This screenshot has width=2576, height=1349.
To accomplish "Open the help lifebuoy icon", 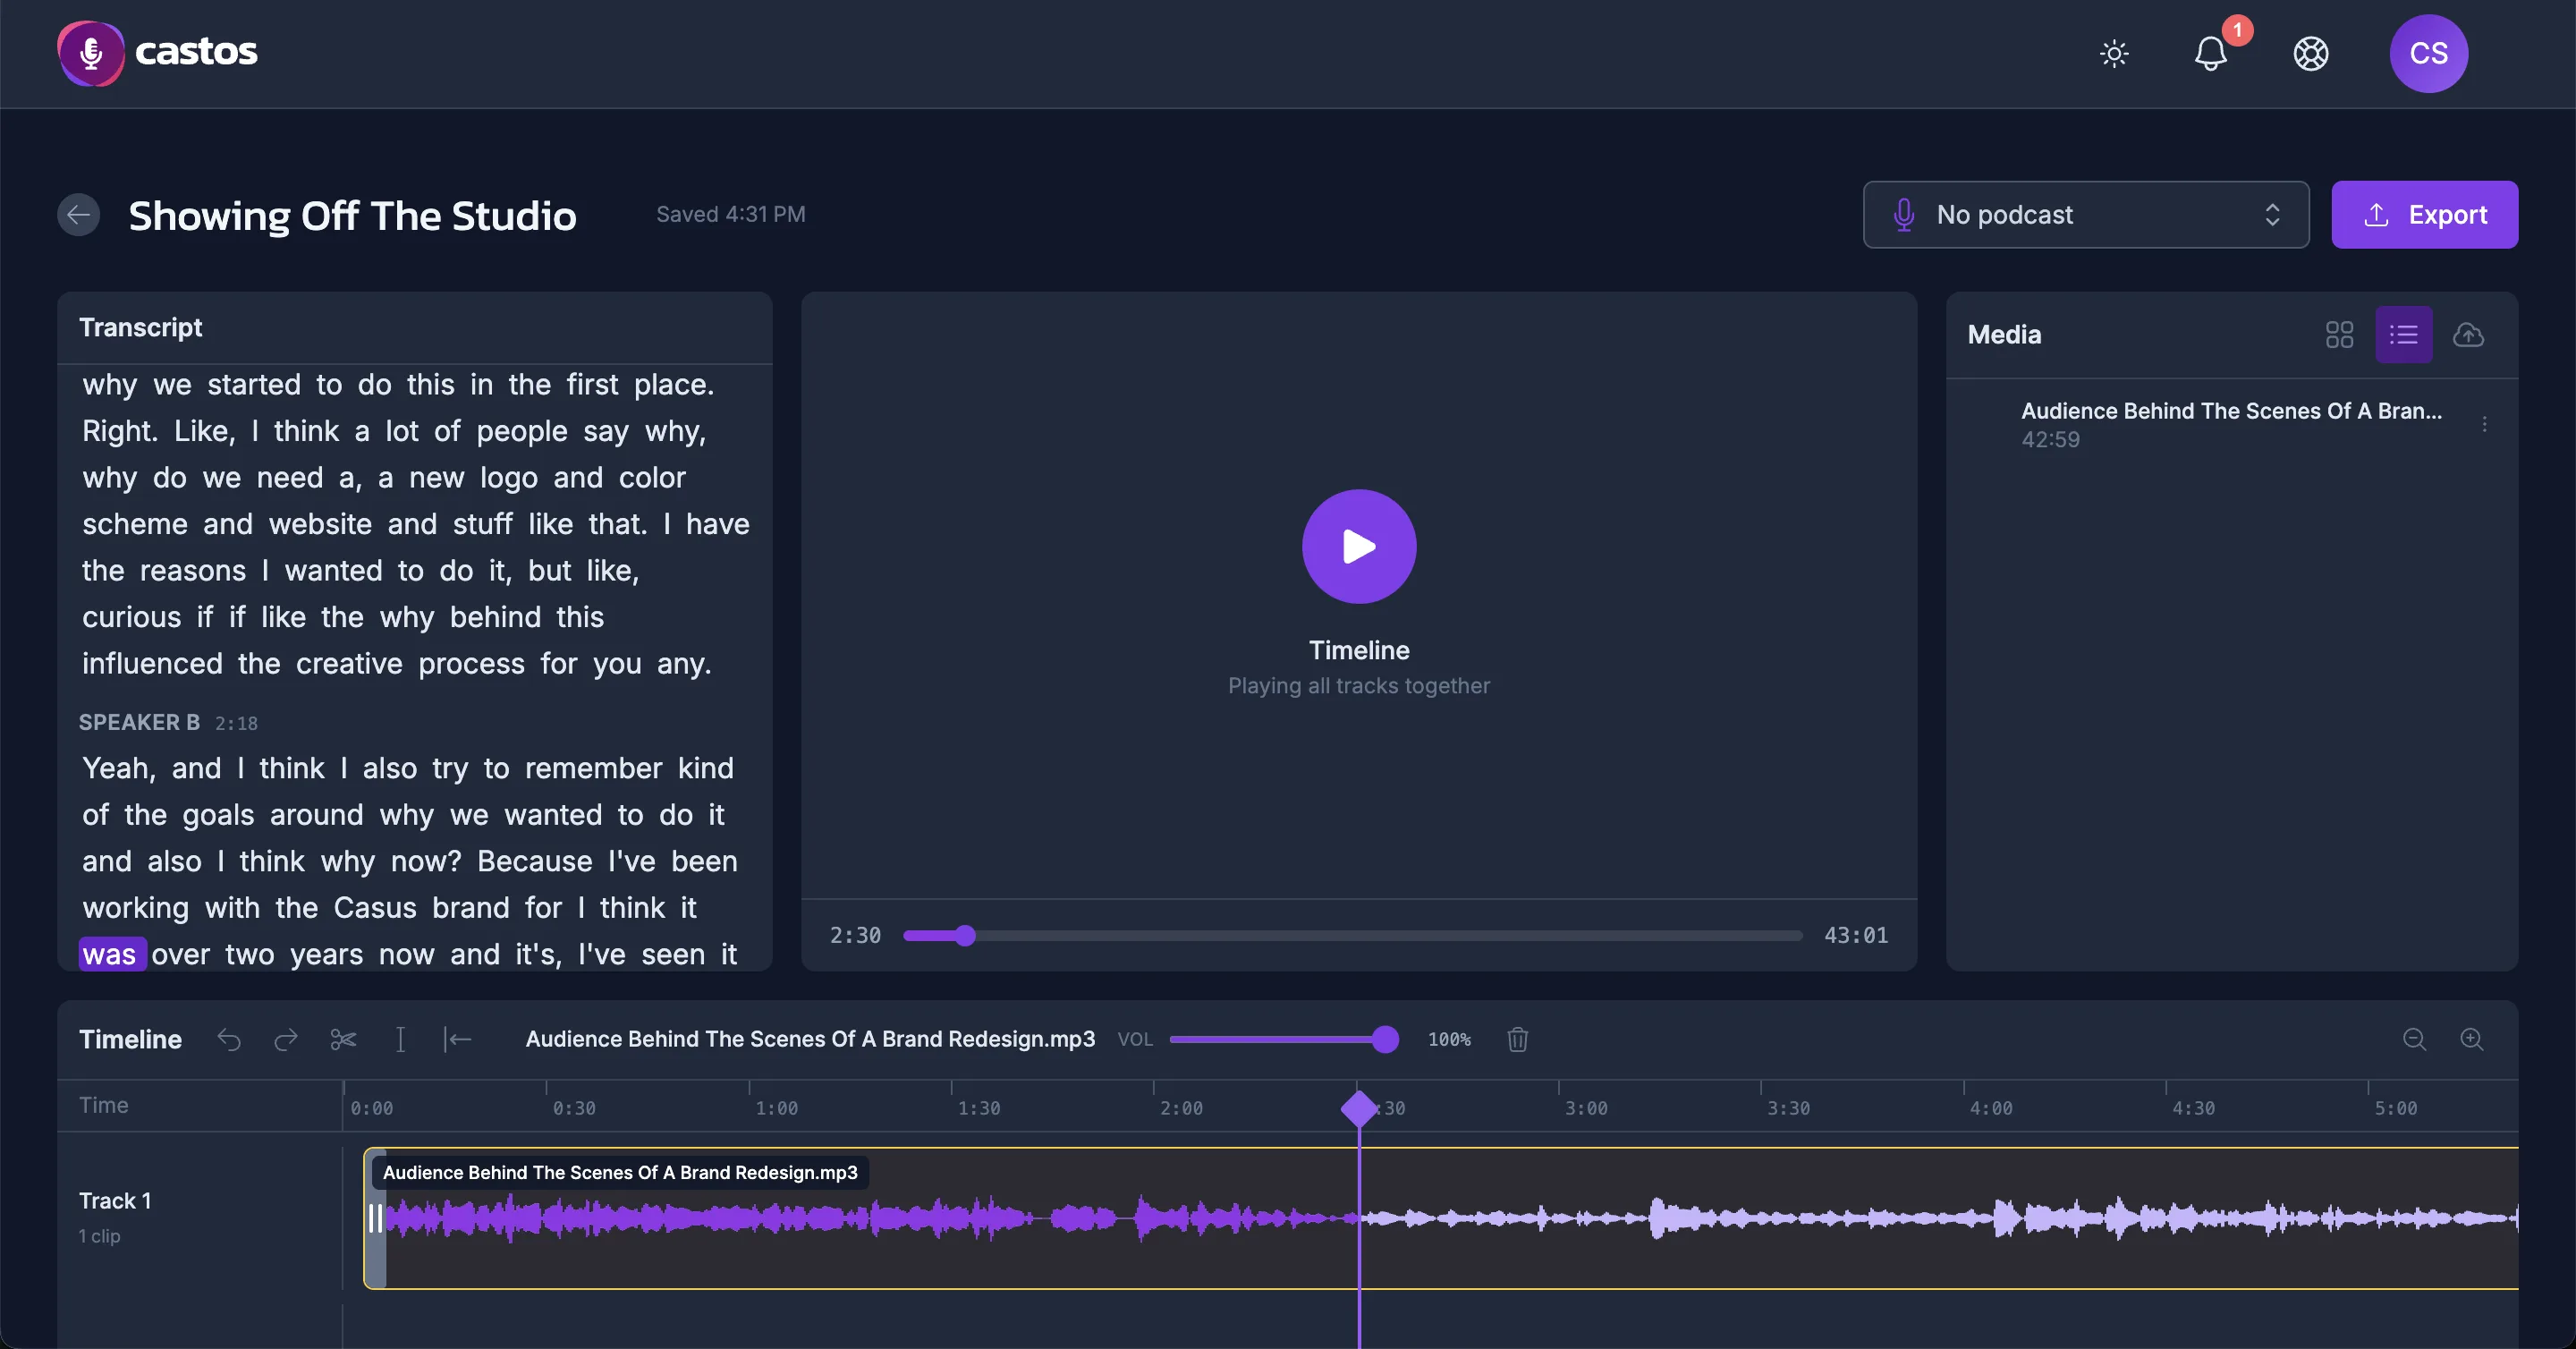I will pos(2311,53).
